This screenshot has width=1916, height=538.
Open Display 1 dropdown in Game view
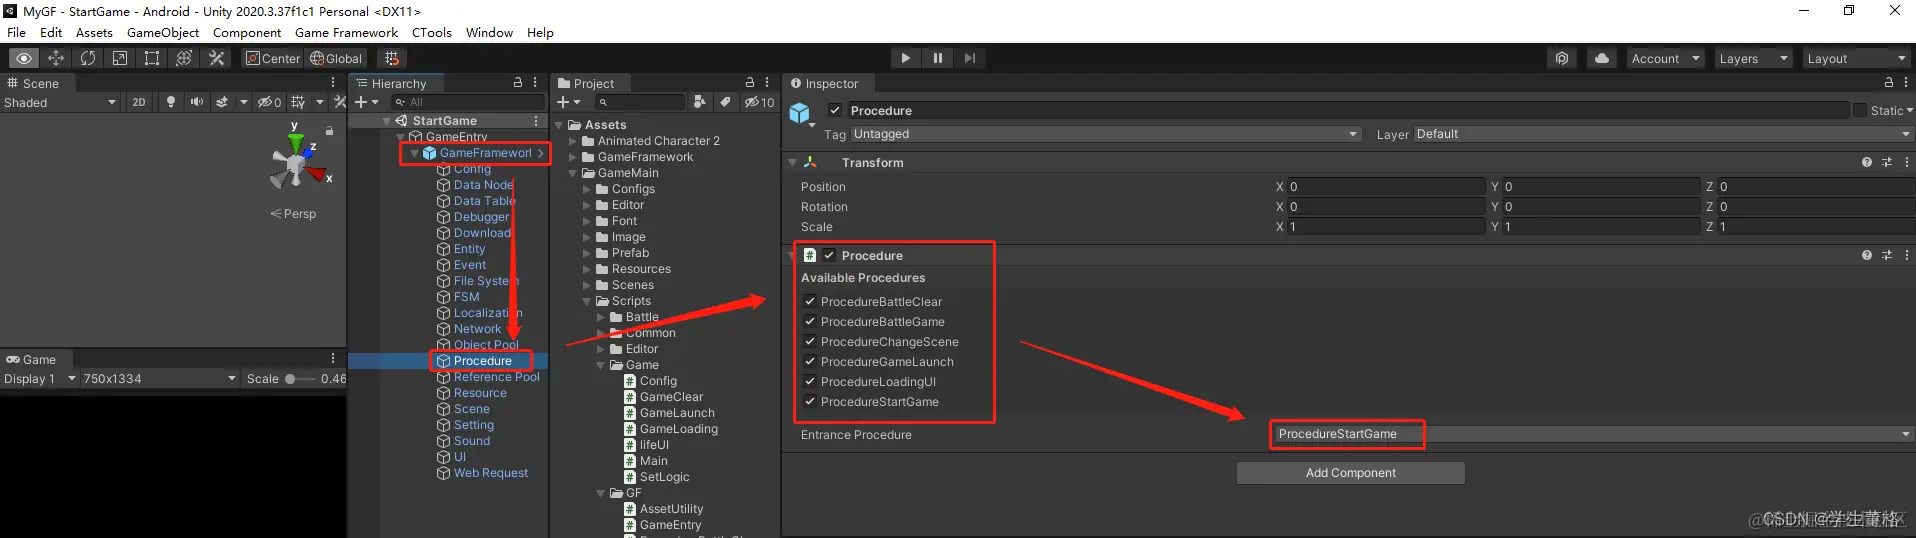click(40, 378)
